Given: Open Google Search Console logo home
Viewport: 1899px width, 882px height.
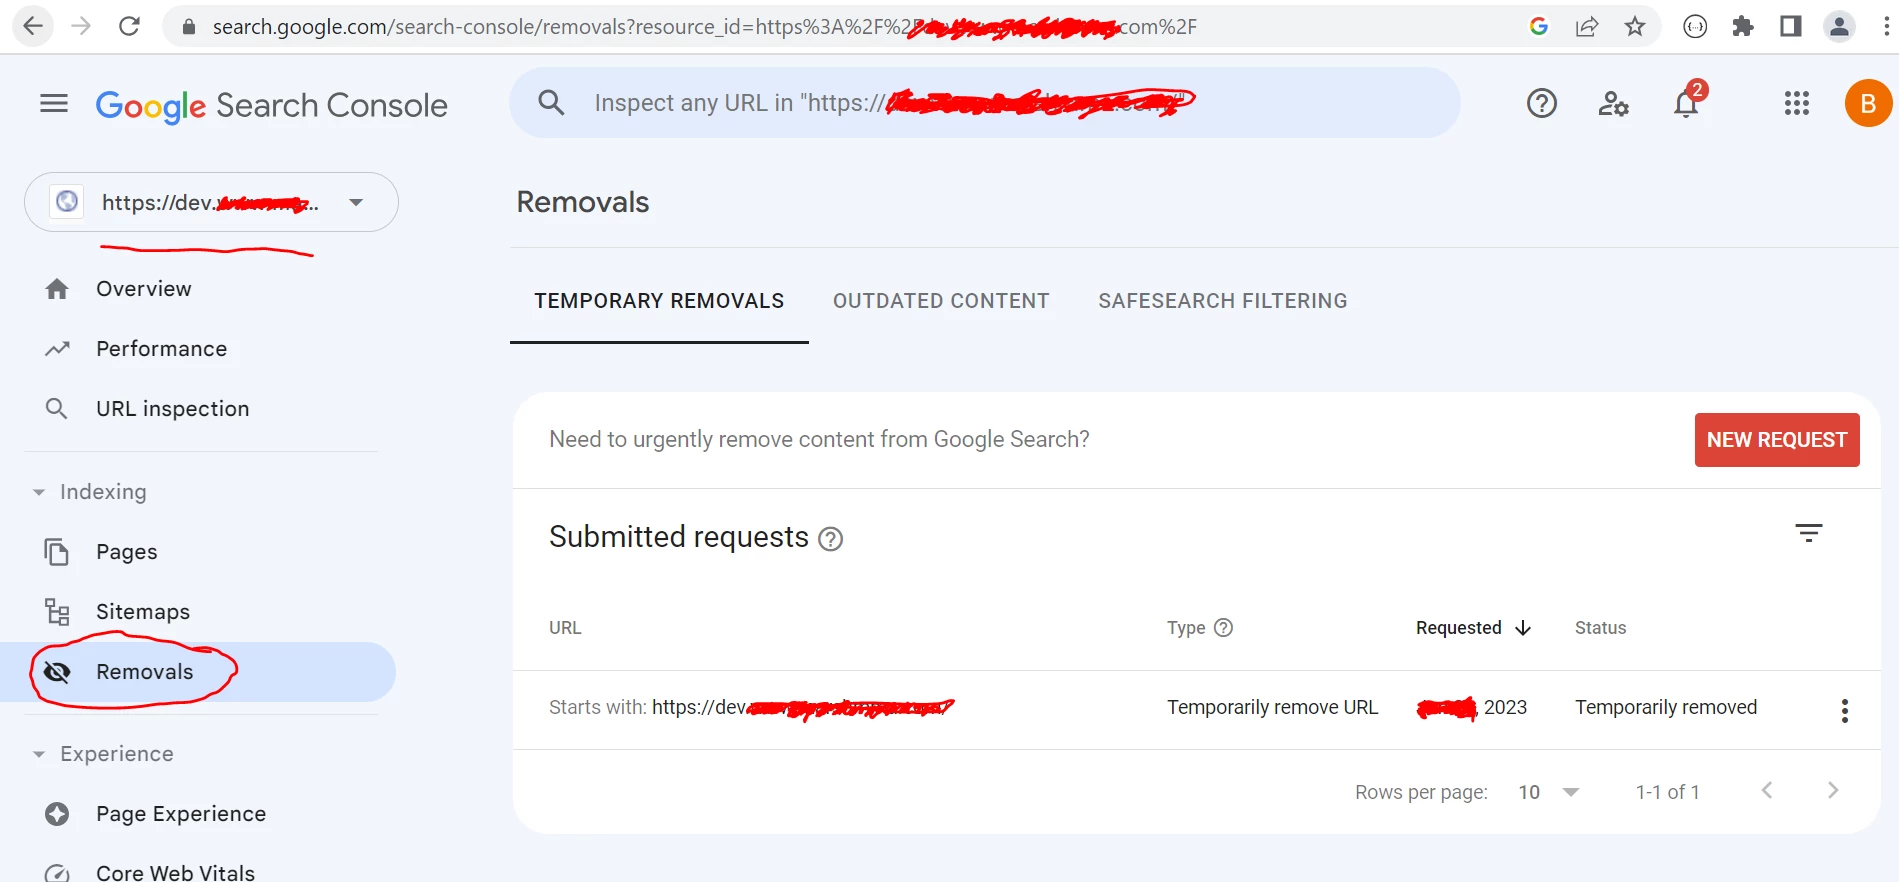Looking at the screenshot, I should [271, 105].
